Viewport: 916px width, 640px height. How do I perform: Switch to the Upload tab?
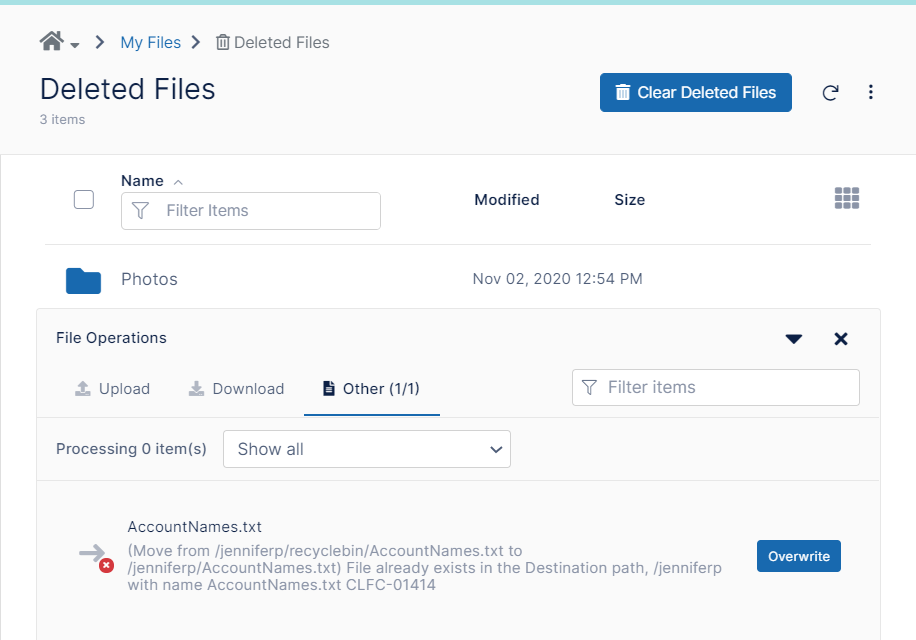click(113, 389)
